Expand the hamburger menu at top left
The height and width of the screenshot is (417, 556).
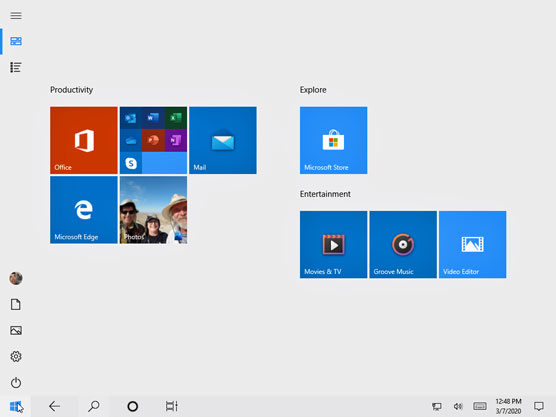tap(16, 16)
